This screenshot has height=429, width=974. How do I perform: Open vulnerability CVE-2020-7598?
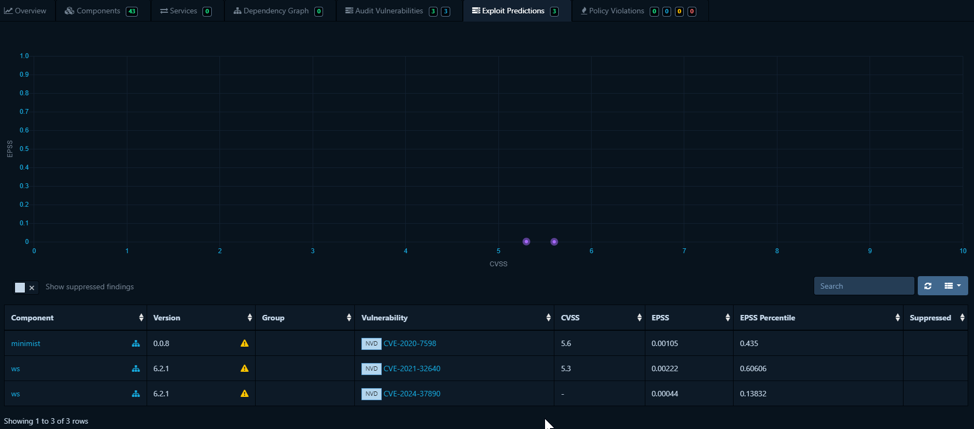pyautogui.click(x=410, y=343)
